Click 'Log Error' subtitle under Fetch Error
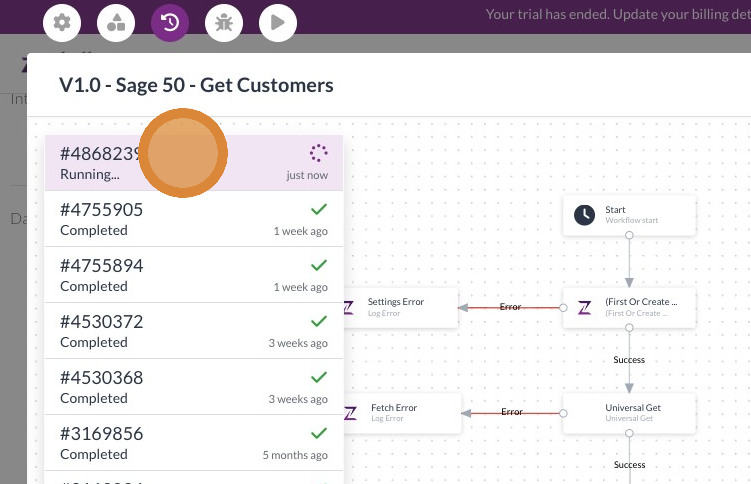Viewport: 751px width, 484px height. (x=387, y=418)
